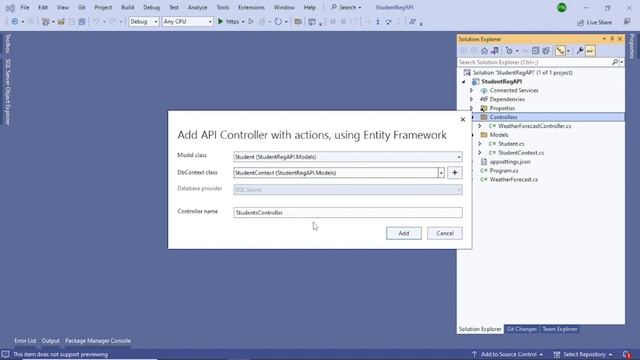Open the File menu
Viewport: 640px width, 360px height.
pos(24,7)
